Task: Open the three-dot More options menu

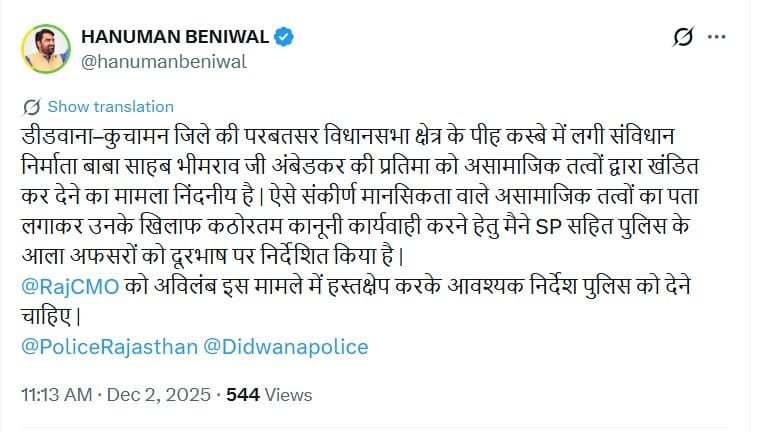Action: click(716, 38)
